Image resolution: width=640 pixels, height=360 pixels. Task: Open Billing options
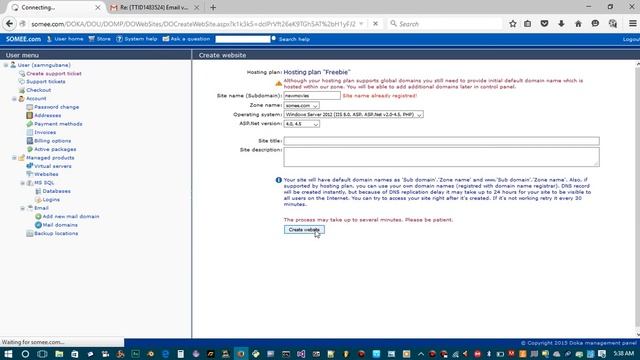point(52,141)
